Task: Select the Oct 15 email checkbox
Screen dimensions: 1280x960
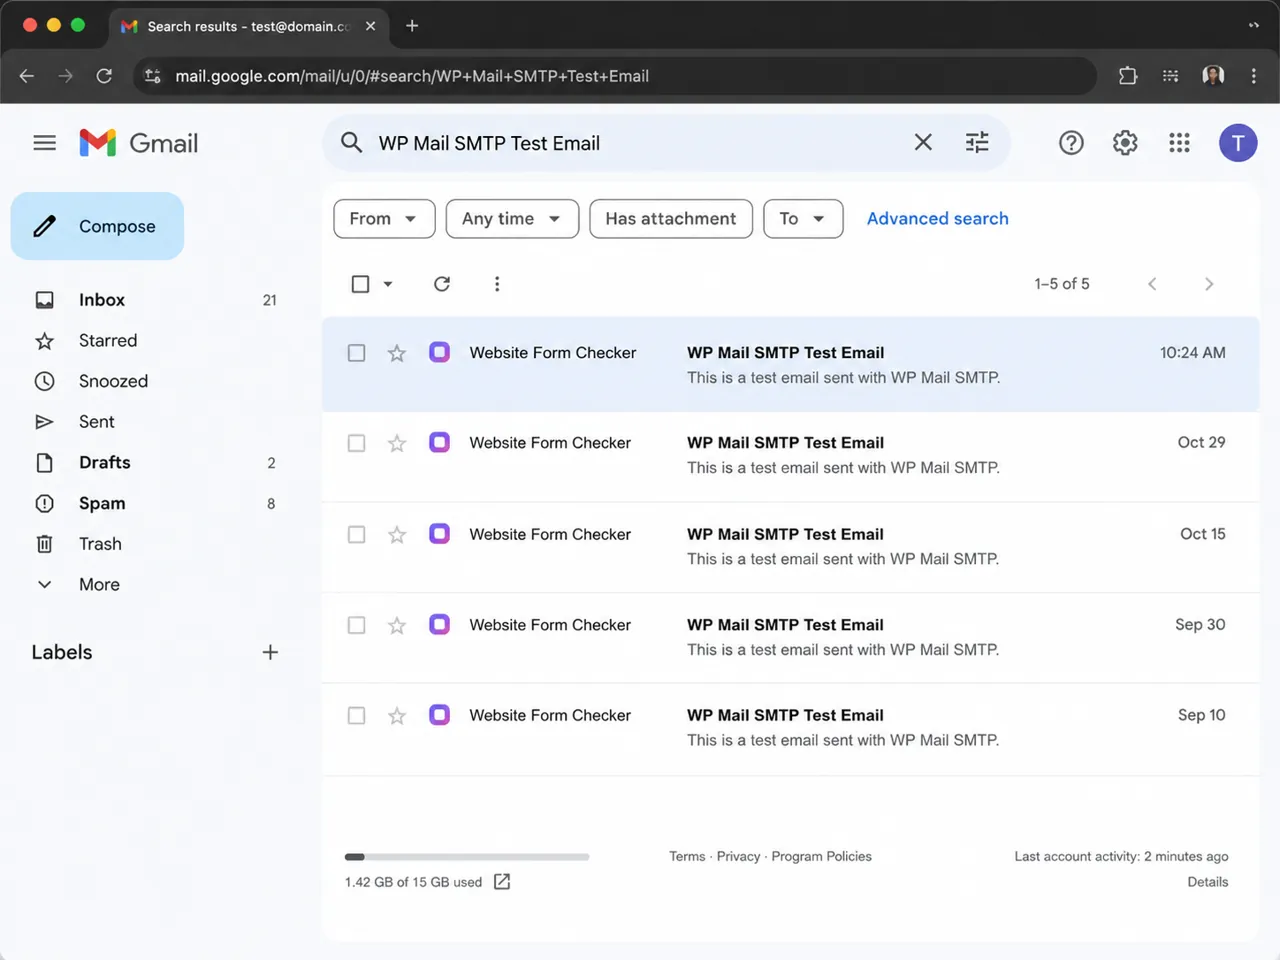Action: 356,535
